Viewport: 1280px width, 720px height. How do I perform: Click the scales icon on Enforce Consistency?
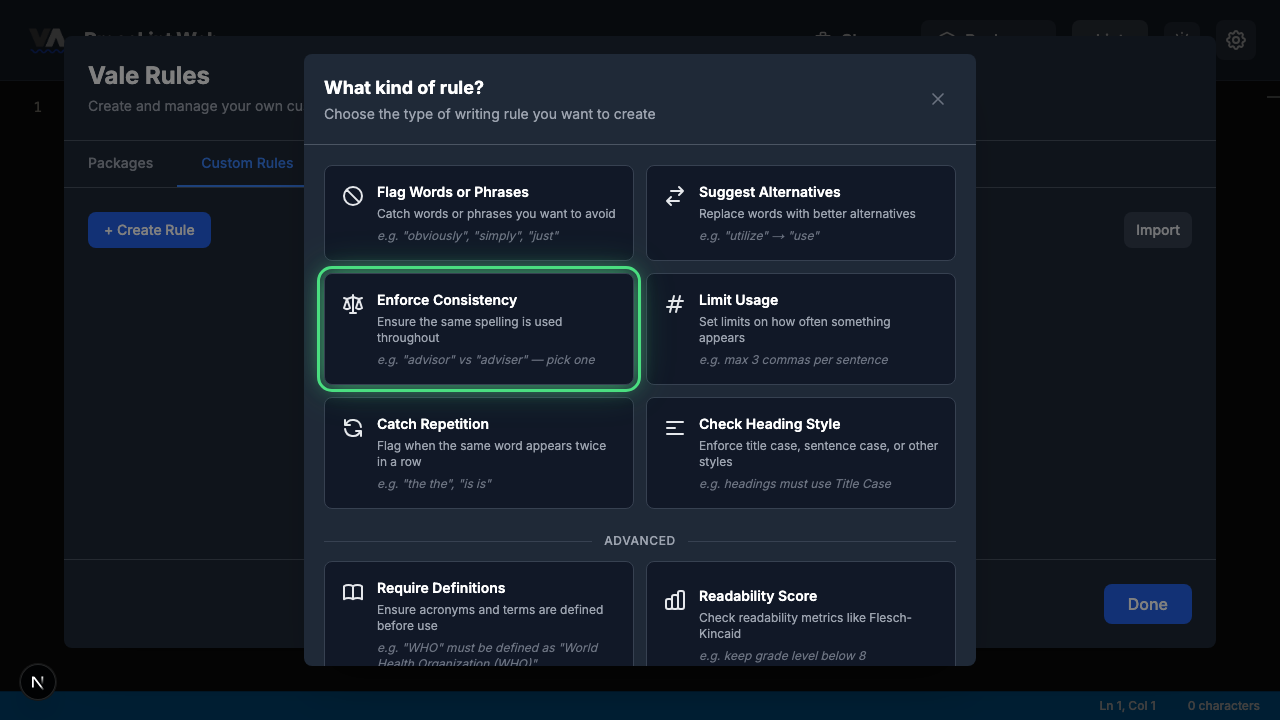coord(353,303)
